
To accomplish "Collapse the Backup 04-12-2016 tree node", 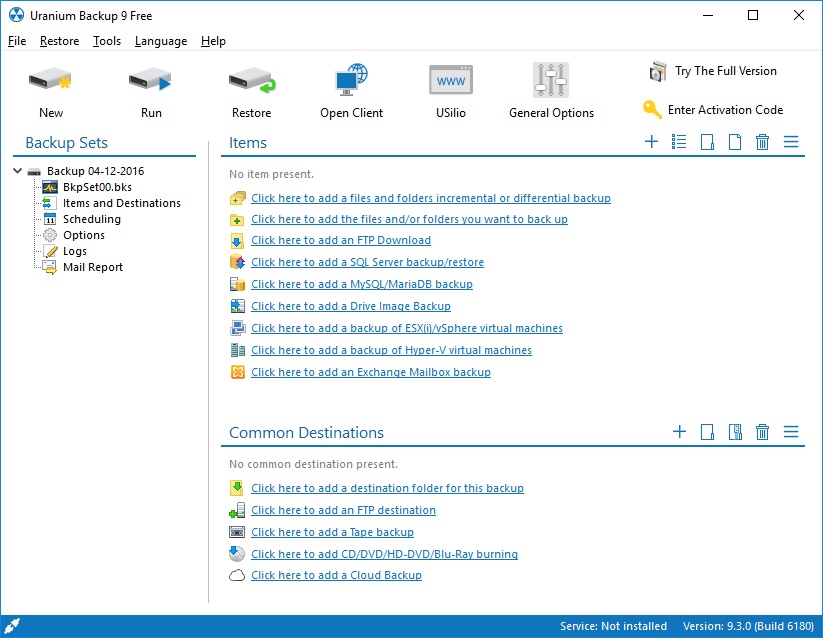I will 17,170.
